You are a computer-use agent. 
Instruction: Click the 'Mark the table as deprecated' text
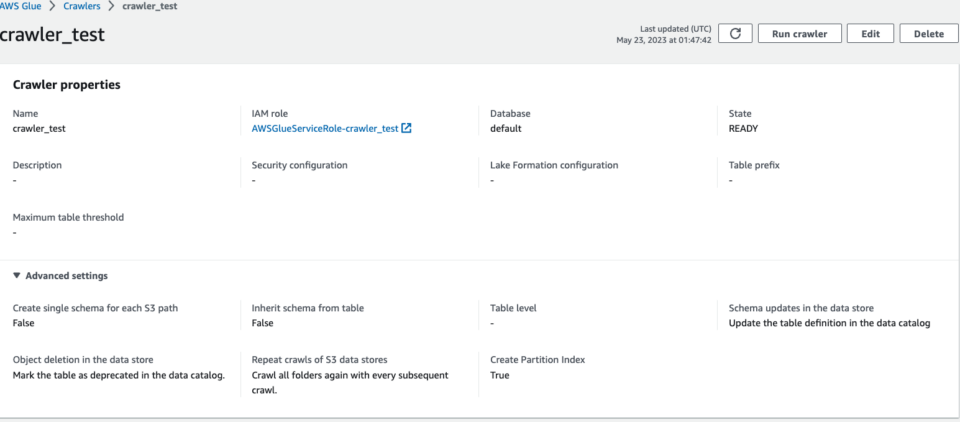point(118,375)
